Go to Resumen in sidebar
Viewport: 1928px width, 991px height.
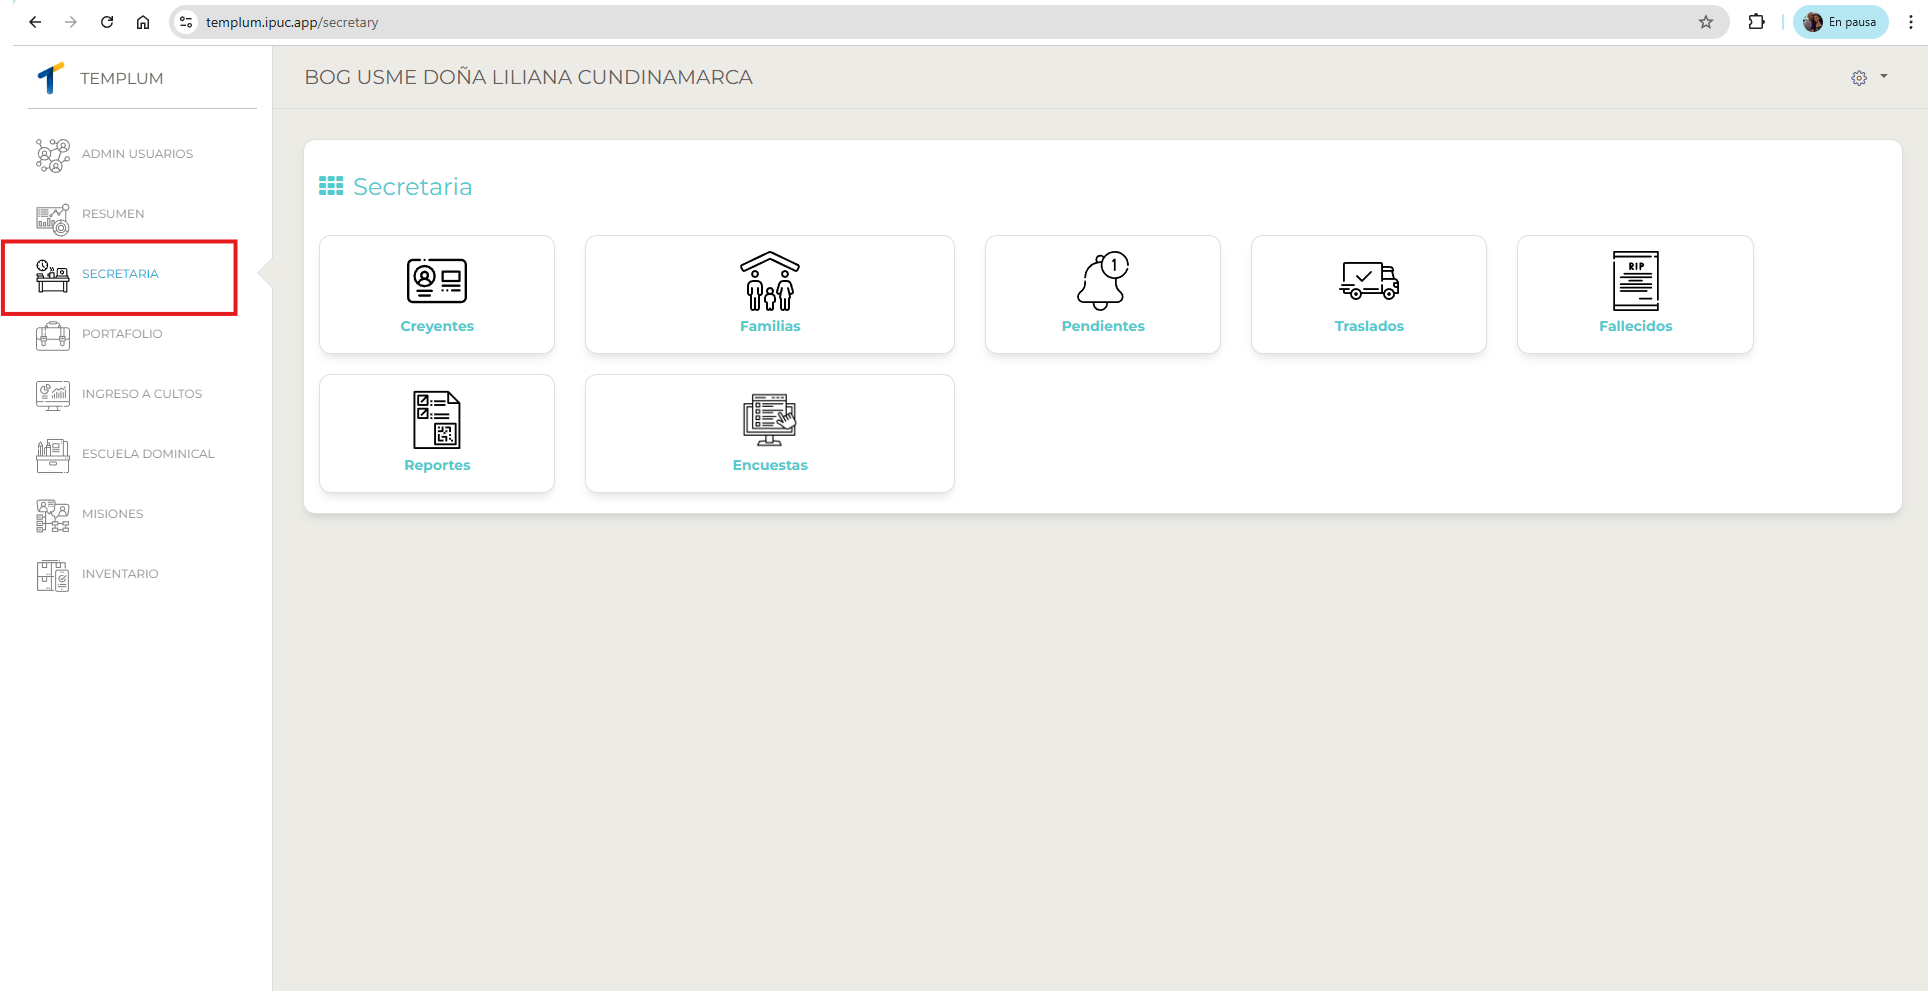[x=113, y=214]
